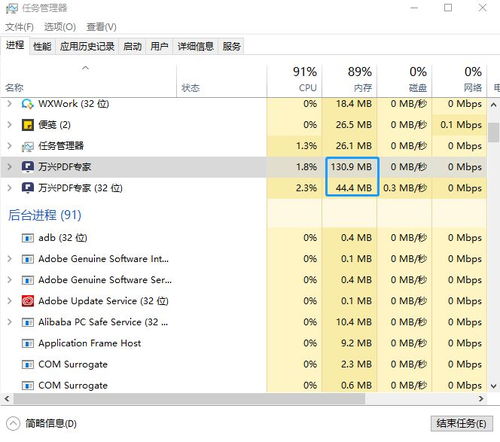Sort processes by the CPU column header

tap(294, 79)
